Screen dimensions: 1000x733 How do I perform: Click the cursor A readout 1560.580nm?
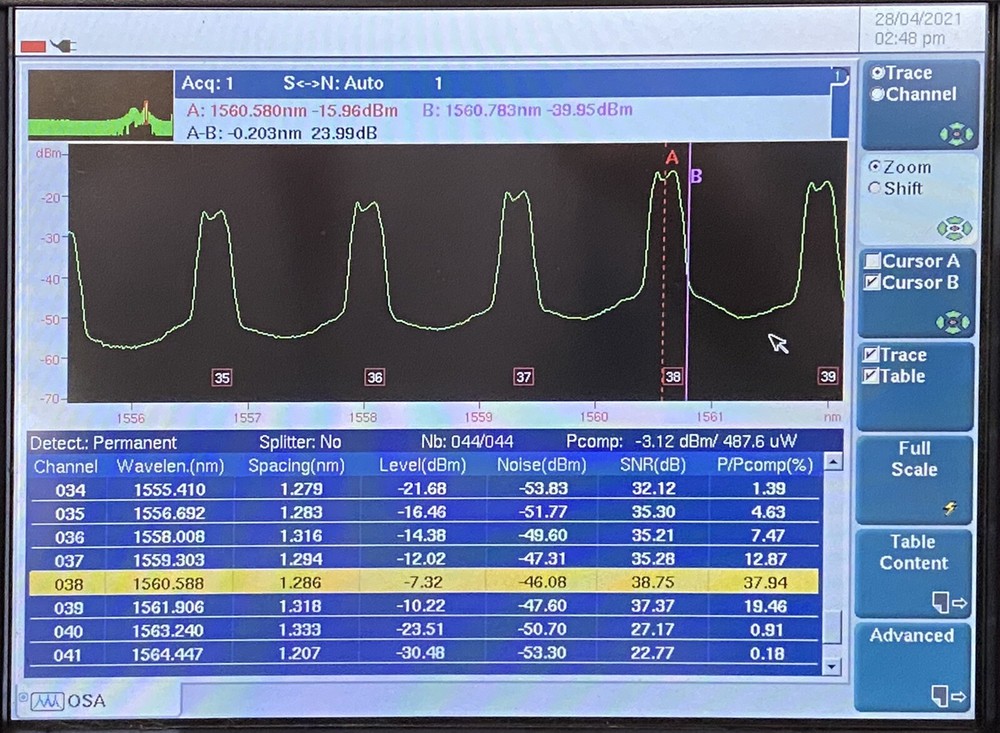coord(292,111)
